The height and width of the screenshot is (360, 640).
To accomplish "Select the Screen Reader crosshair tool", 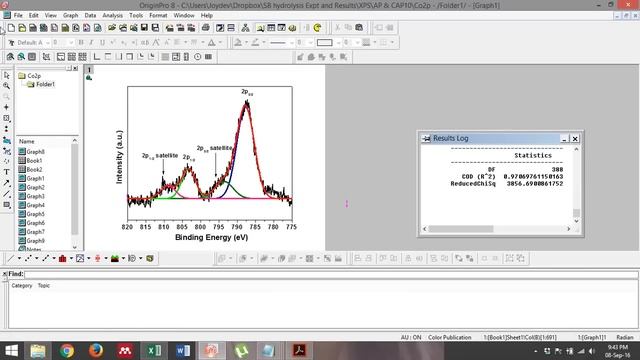I will coord(7,107).
